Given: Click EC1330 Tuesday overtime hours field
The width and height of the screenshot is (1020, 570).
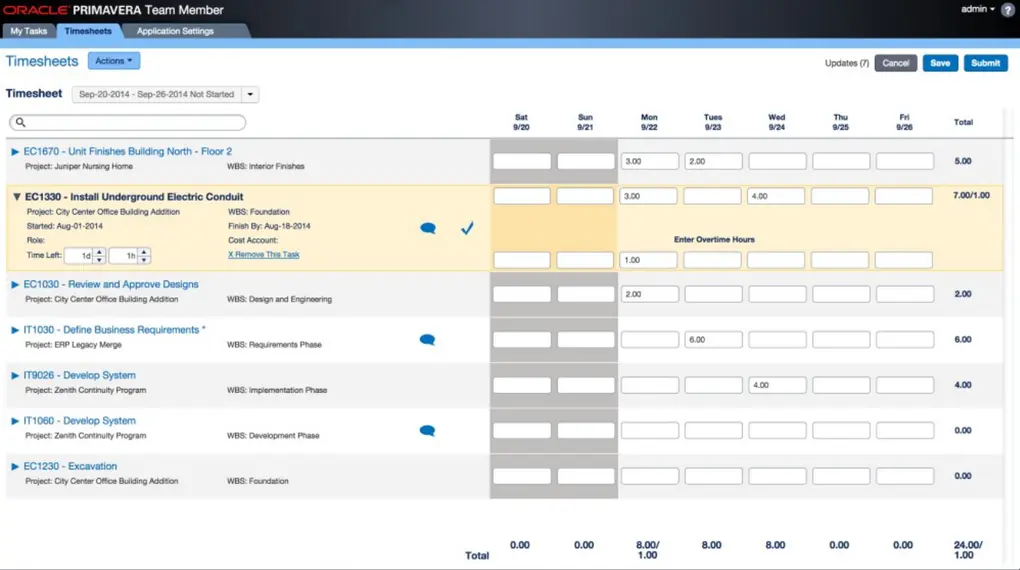Looking at the screenshot, I should (x=712, y=260).
